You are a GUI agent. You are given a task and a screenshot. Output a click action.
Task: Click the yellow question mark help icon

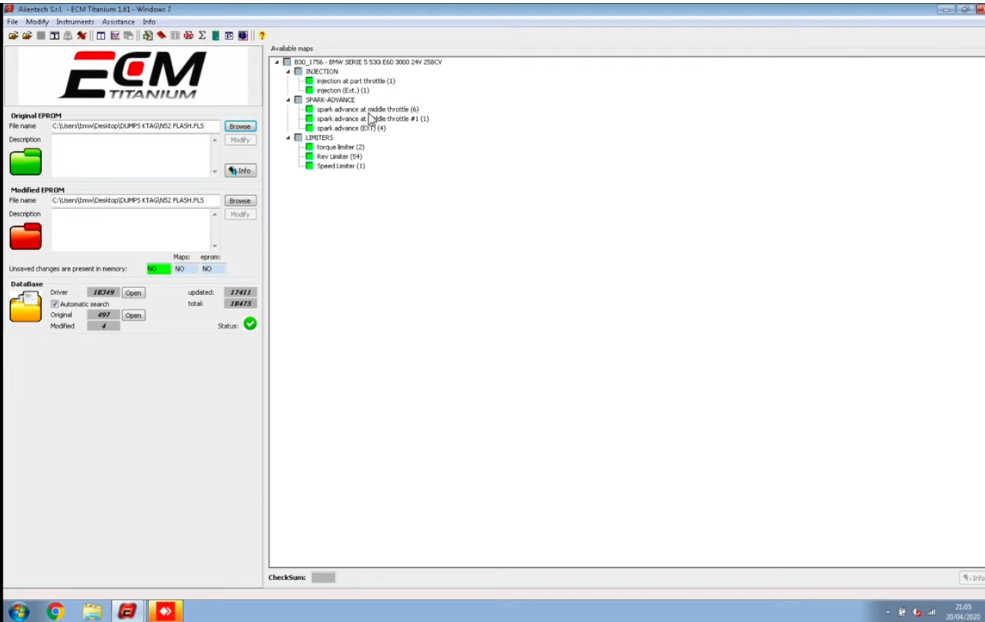click(x=262, y=36)
